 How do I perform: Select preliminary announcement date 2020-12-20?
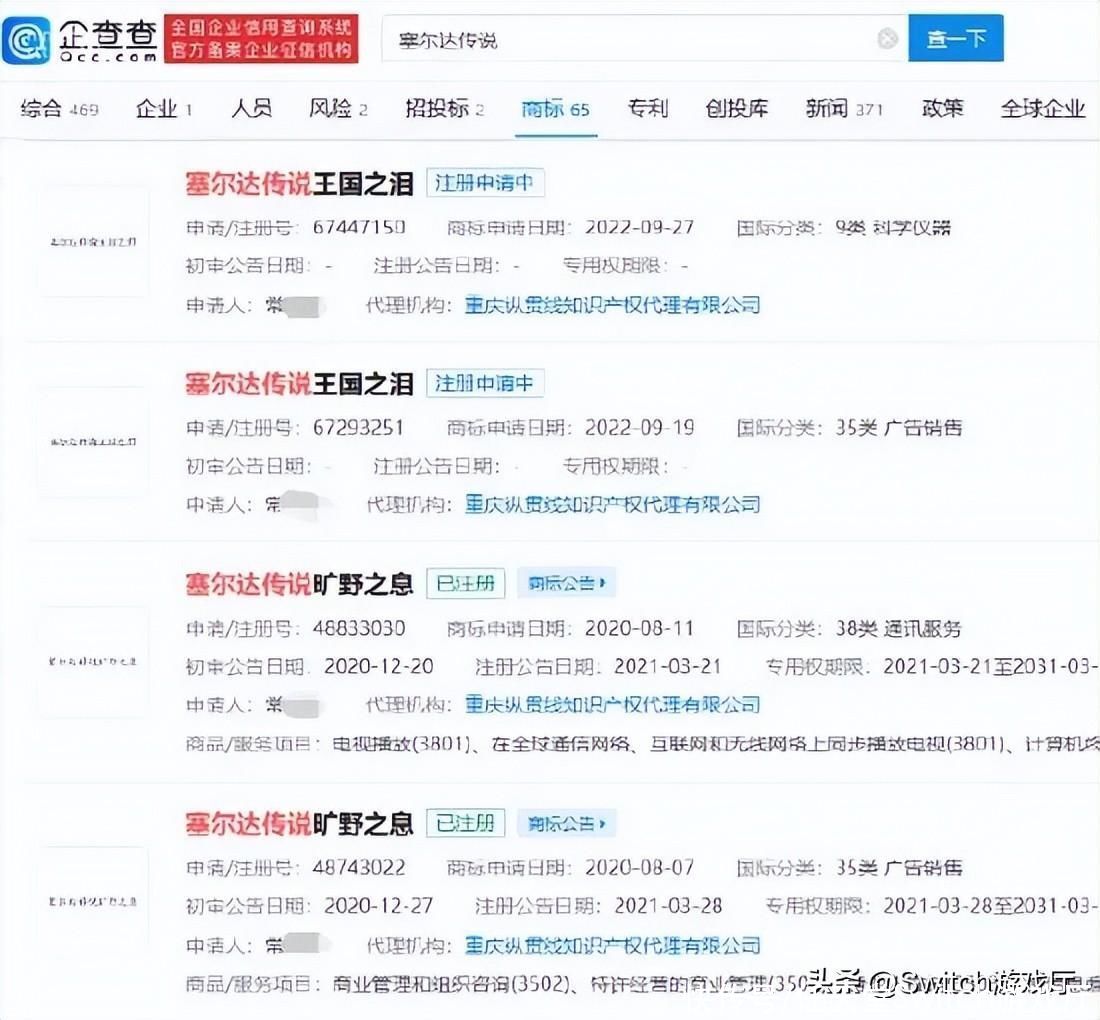[x=379, y=666]
